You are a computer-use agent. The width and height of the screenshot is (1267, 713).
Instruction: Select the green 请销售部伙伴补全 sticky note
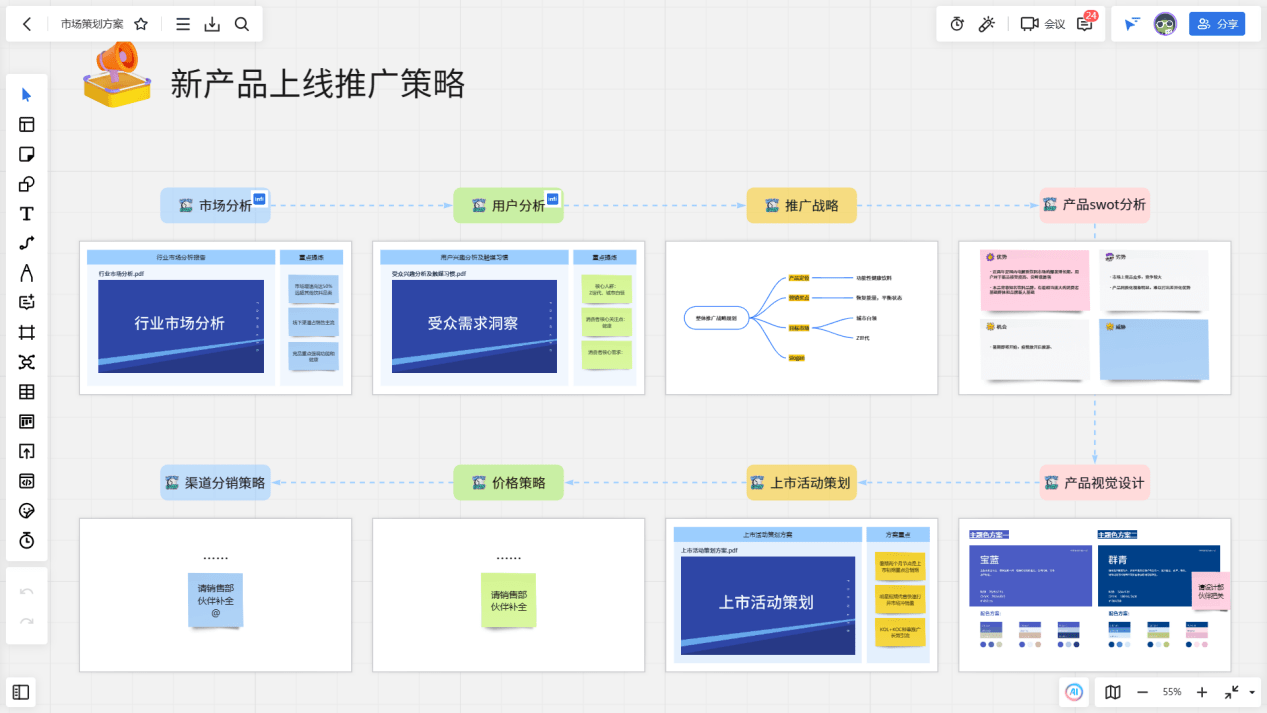508,600
